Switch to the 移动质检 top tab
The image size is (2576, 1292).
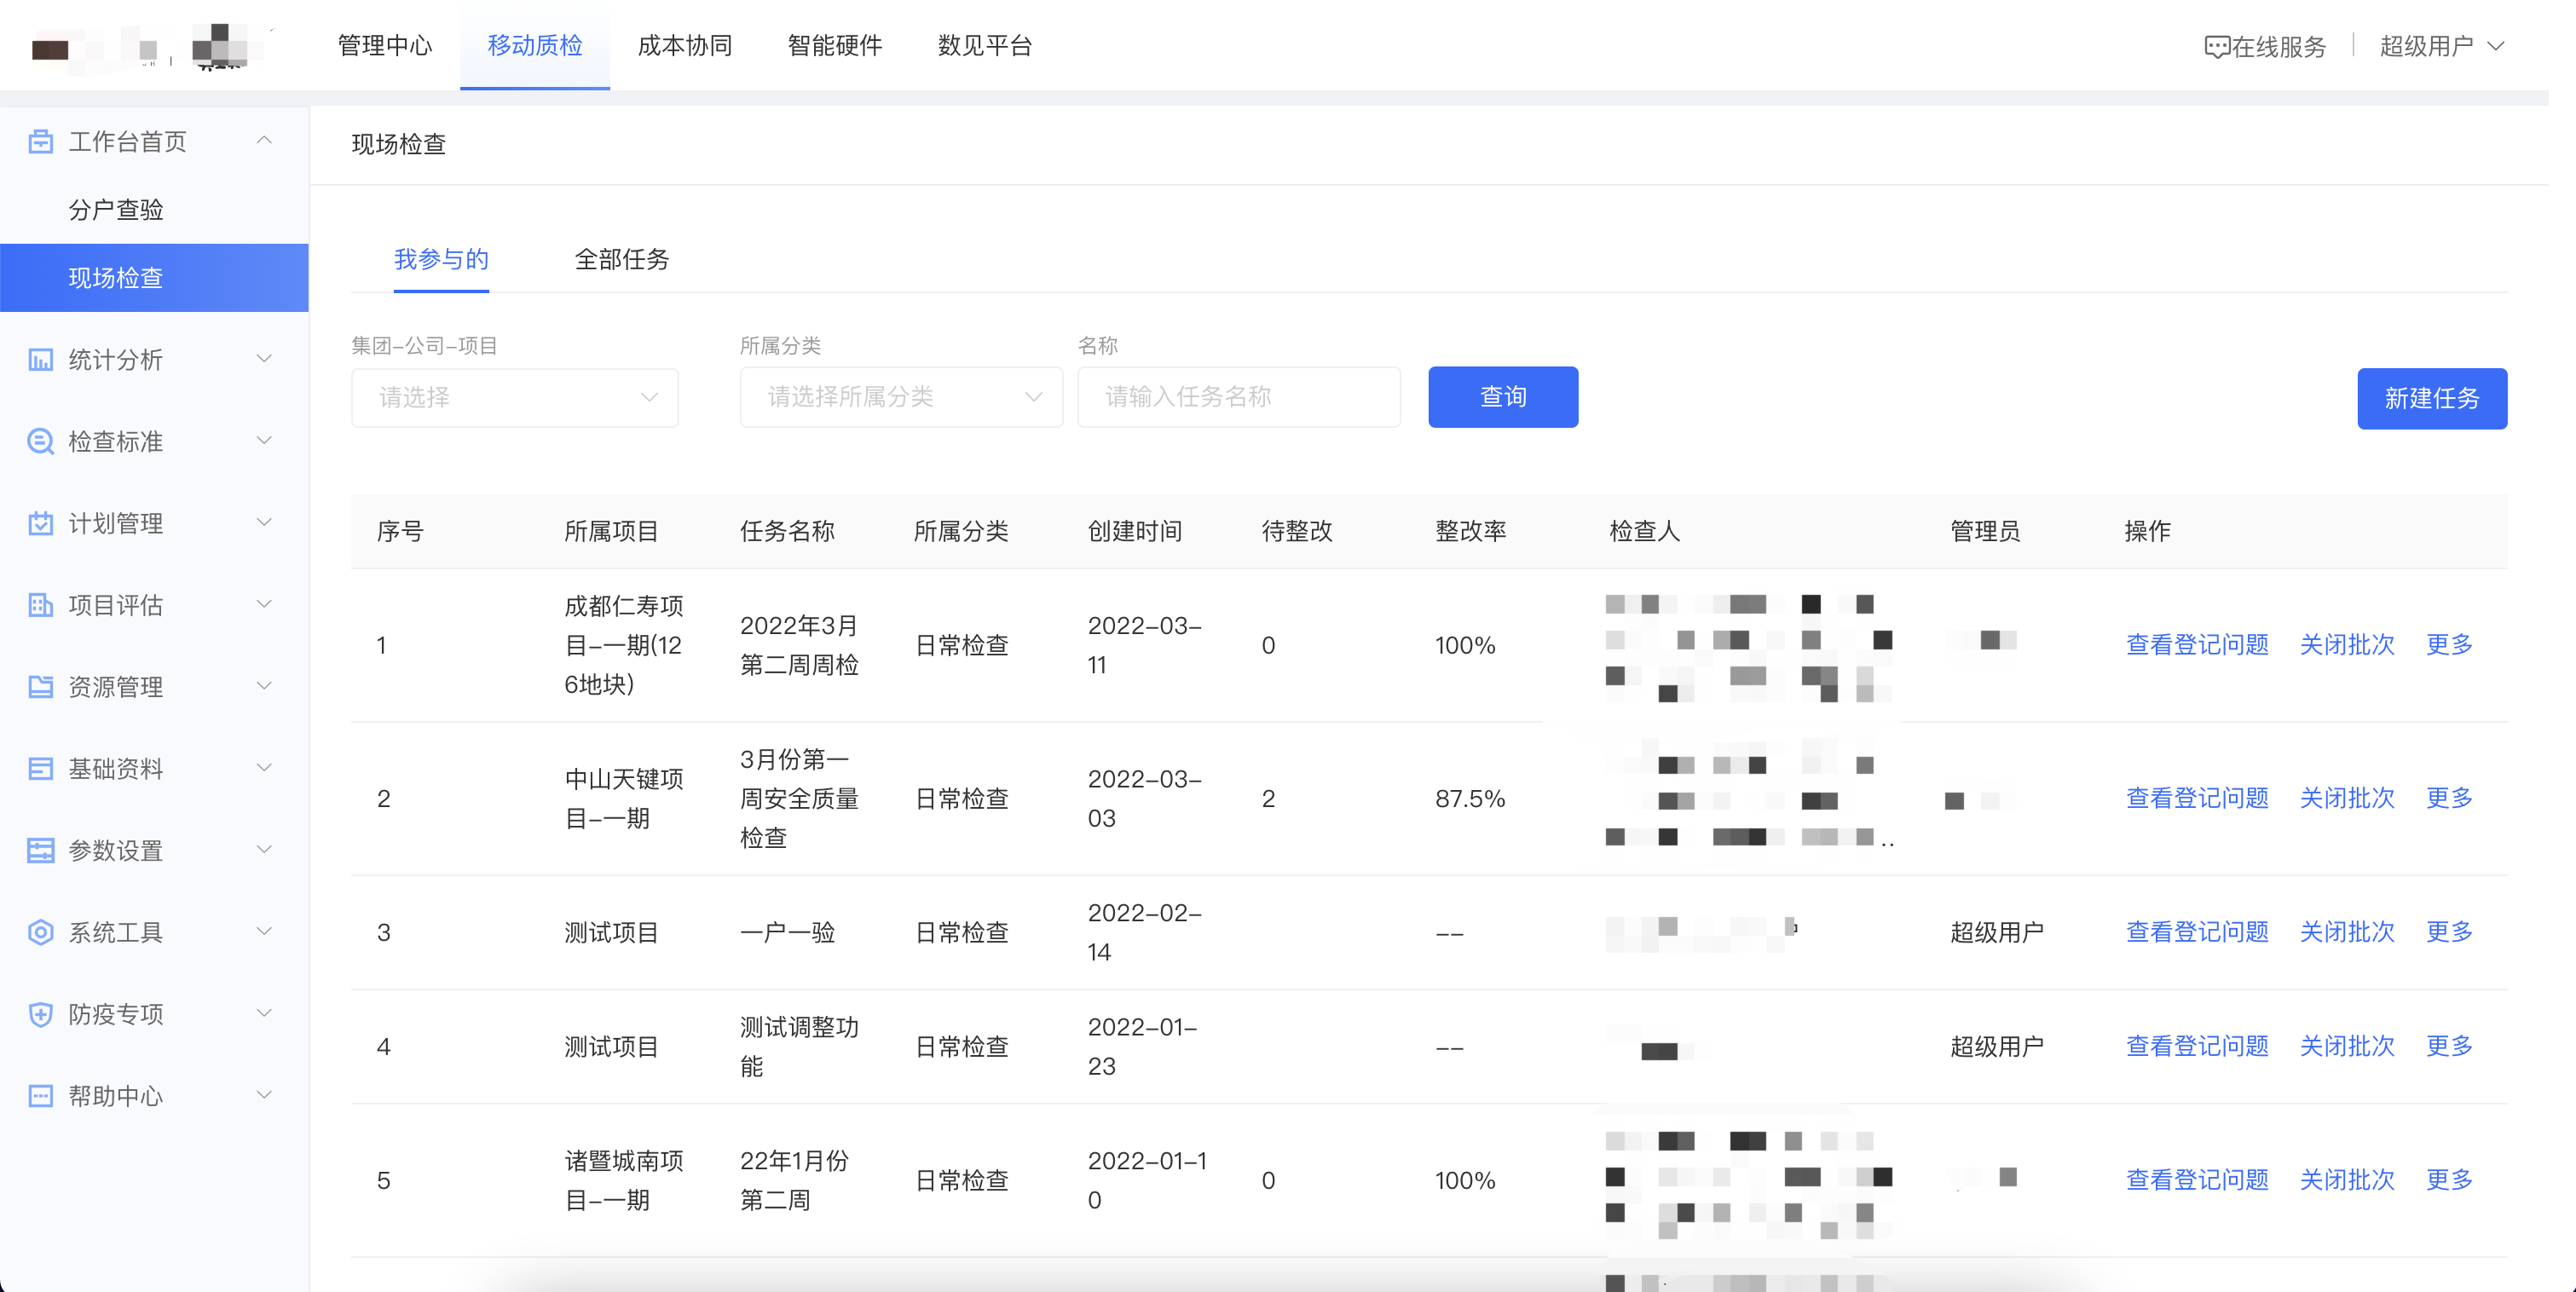(x=535, y=45)
